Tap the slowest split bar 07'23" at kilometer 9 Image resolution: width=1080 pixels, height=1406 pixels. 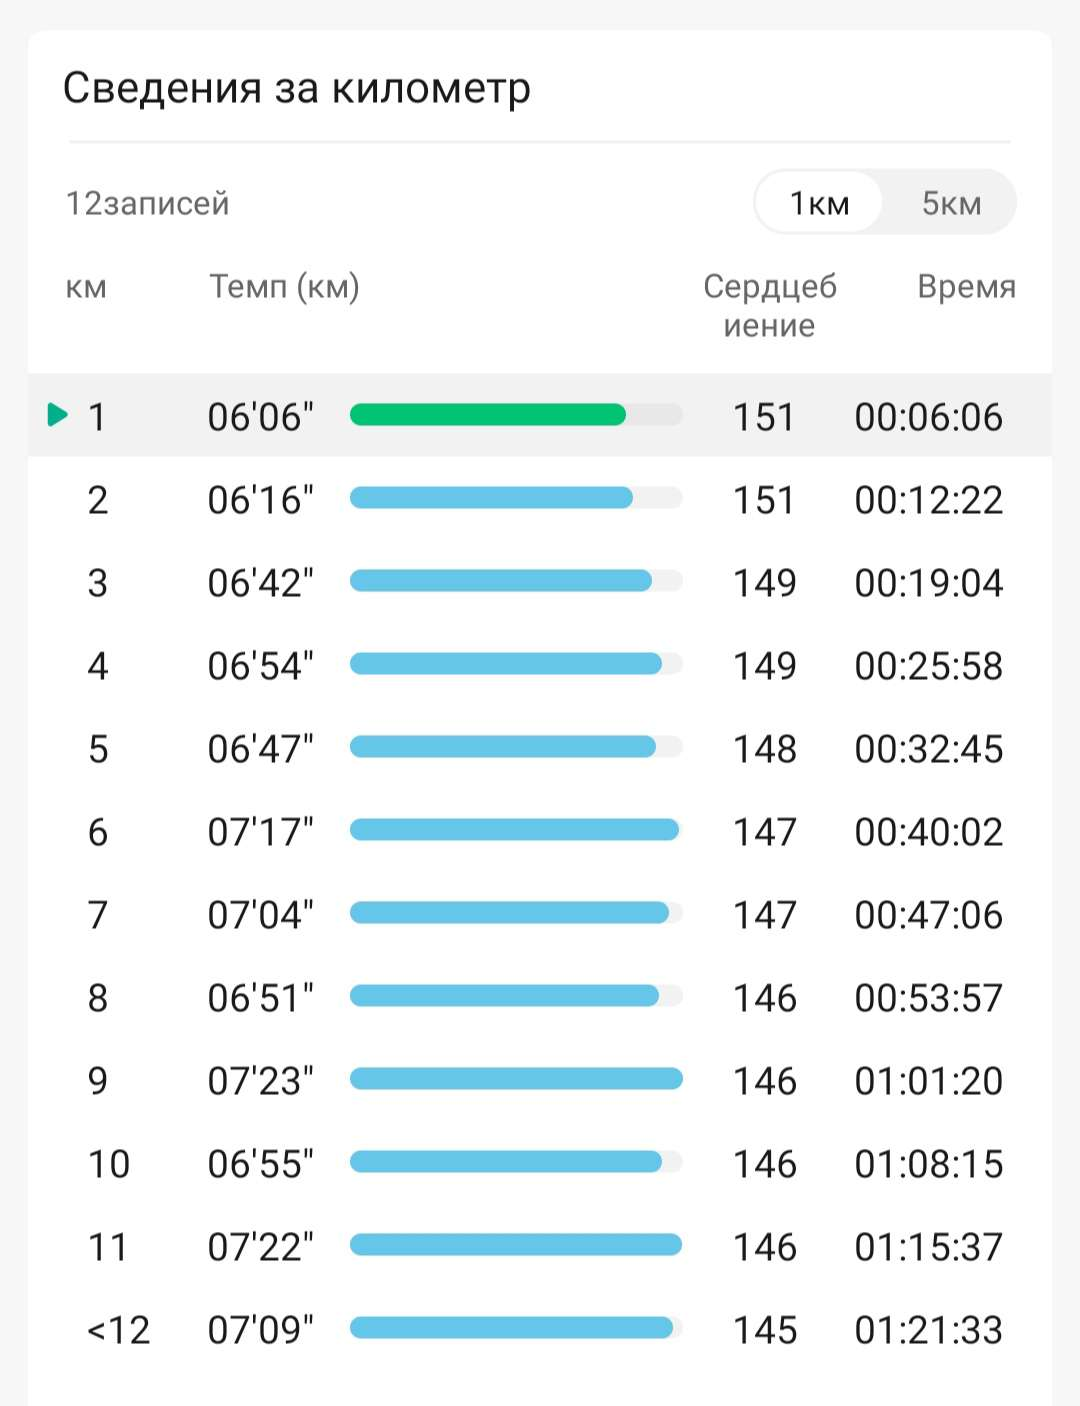516,1079
